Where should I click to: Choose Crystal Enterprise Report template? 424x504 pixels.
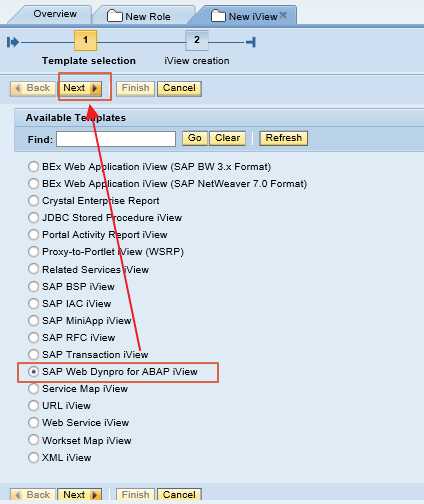tap(33, 200)
